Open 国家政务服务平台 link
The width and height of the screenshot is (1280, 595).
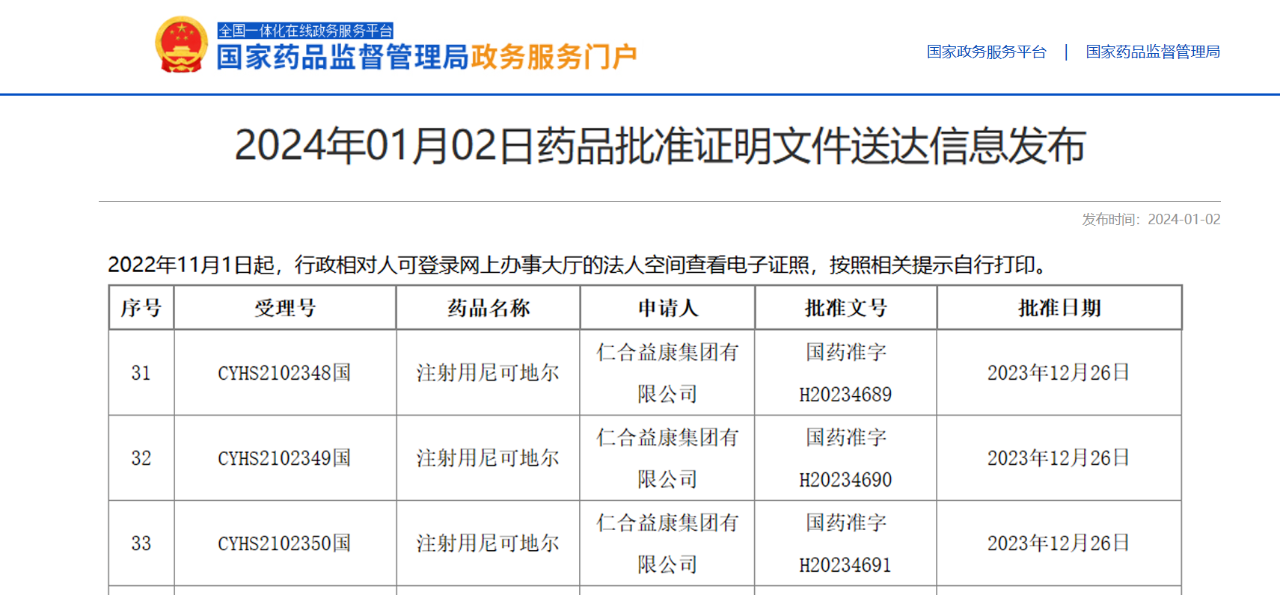pyautogui.click(x=986, y=52)
